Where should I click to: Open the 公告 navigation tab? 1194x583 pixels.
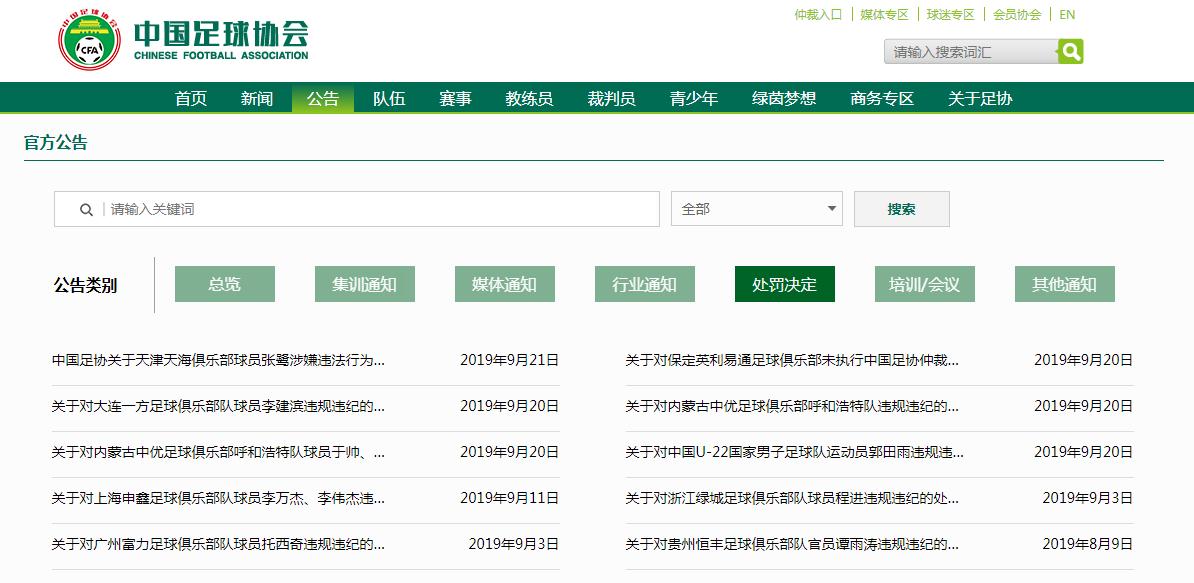click(322, 98)
